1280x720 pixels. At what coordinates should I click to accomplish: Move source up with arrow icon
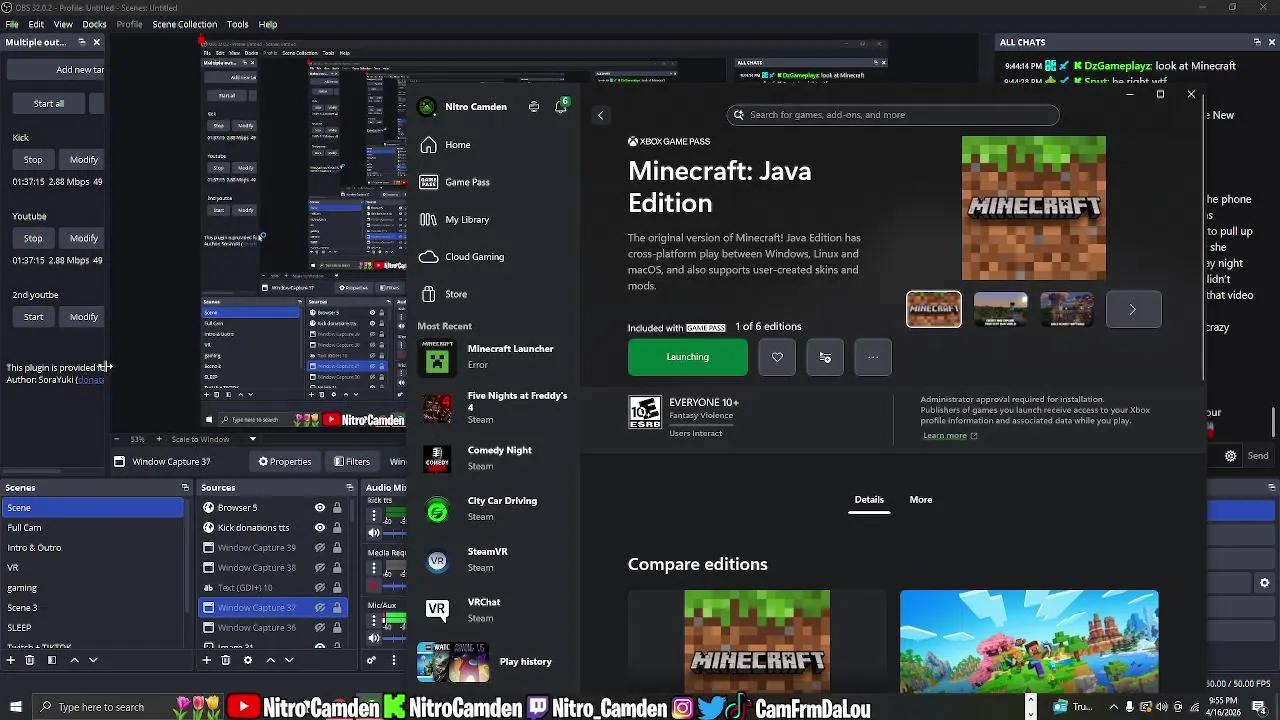pyautogui.click(x=269, y=660)
